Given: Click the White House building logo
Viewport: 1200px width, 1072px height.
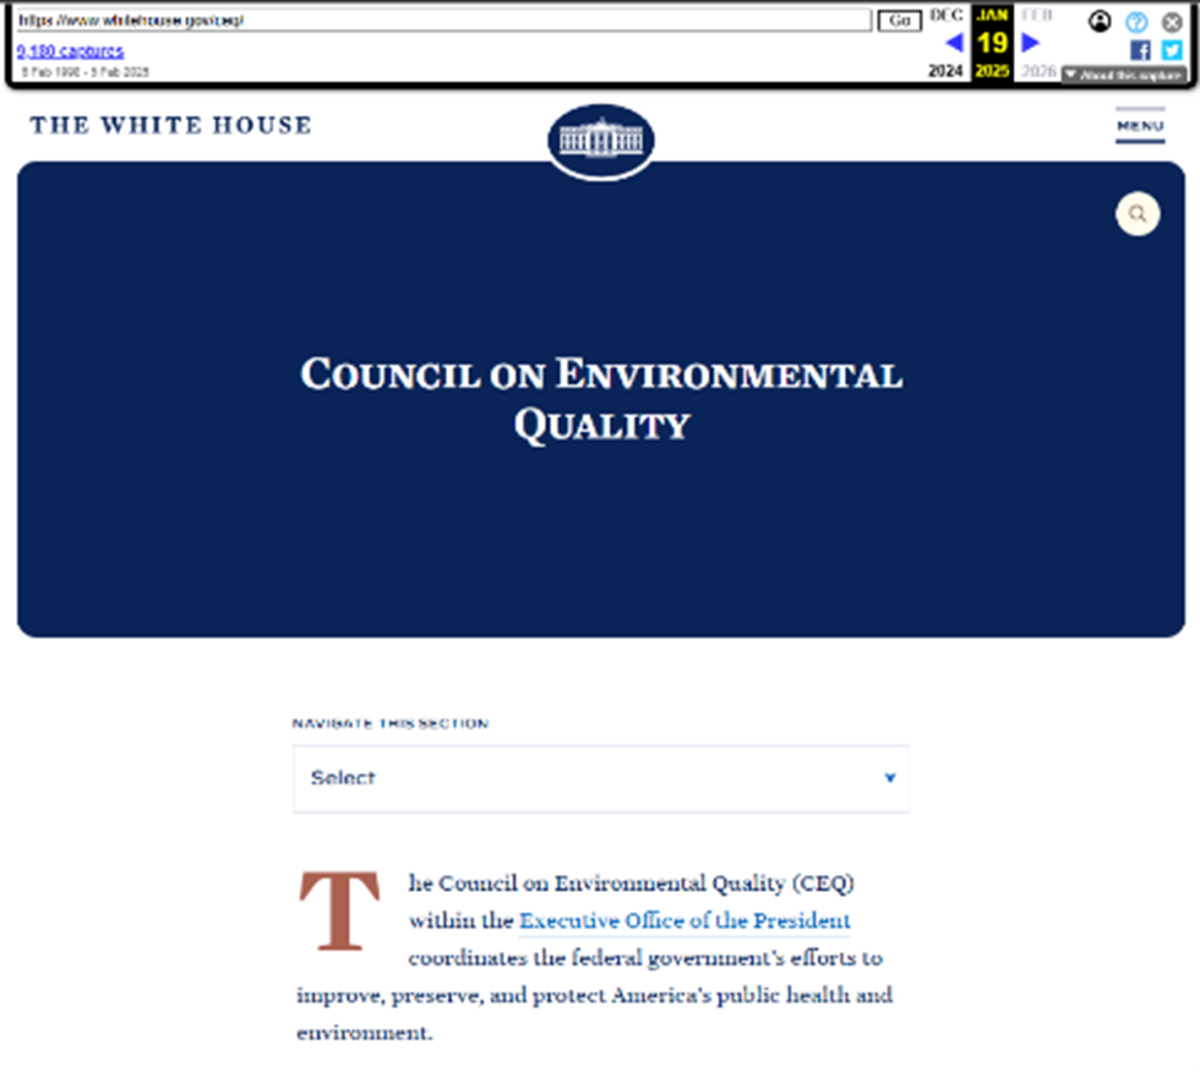Looking at the screenshot, I should pos(601,141).
